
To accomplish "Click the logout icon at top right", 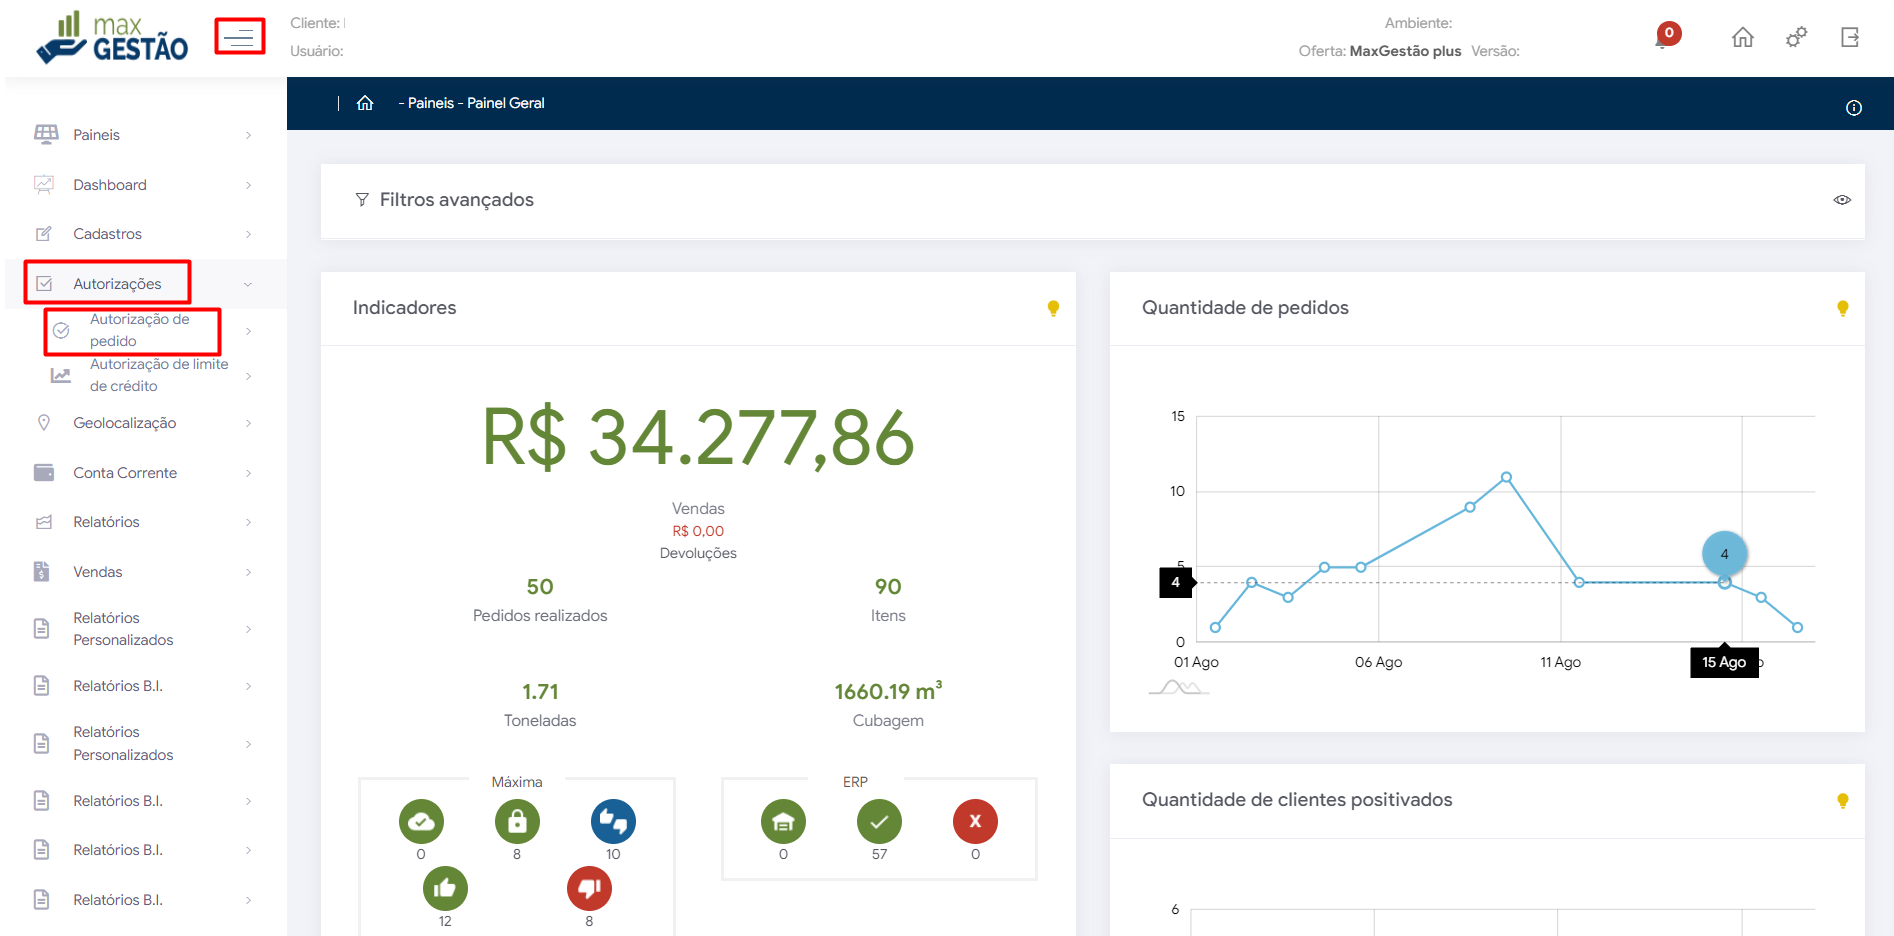I will click(1849, 38).
